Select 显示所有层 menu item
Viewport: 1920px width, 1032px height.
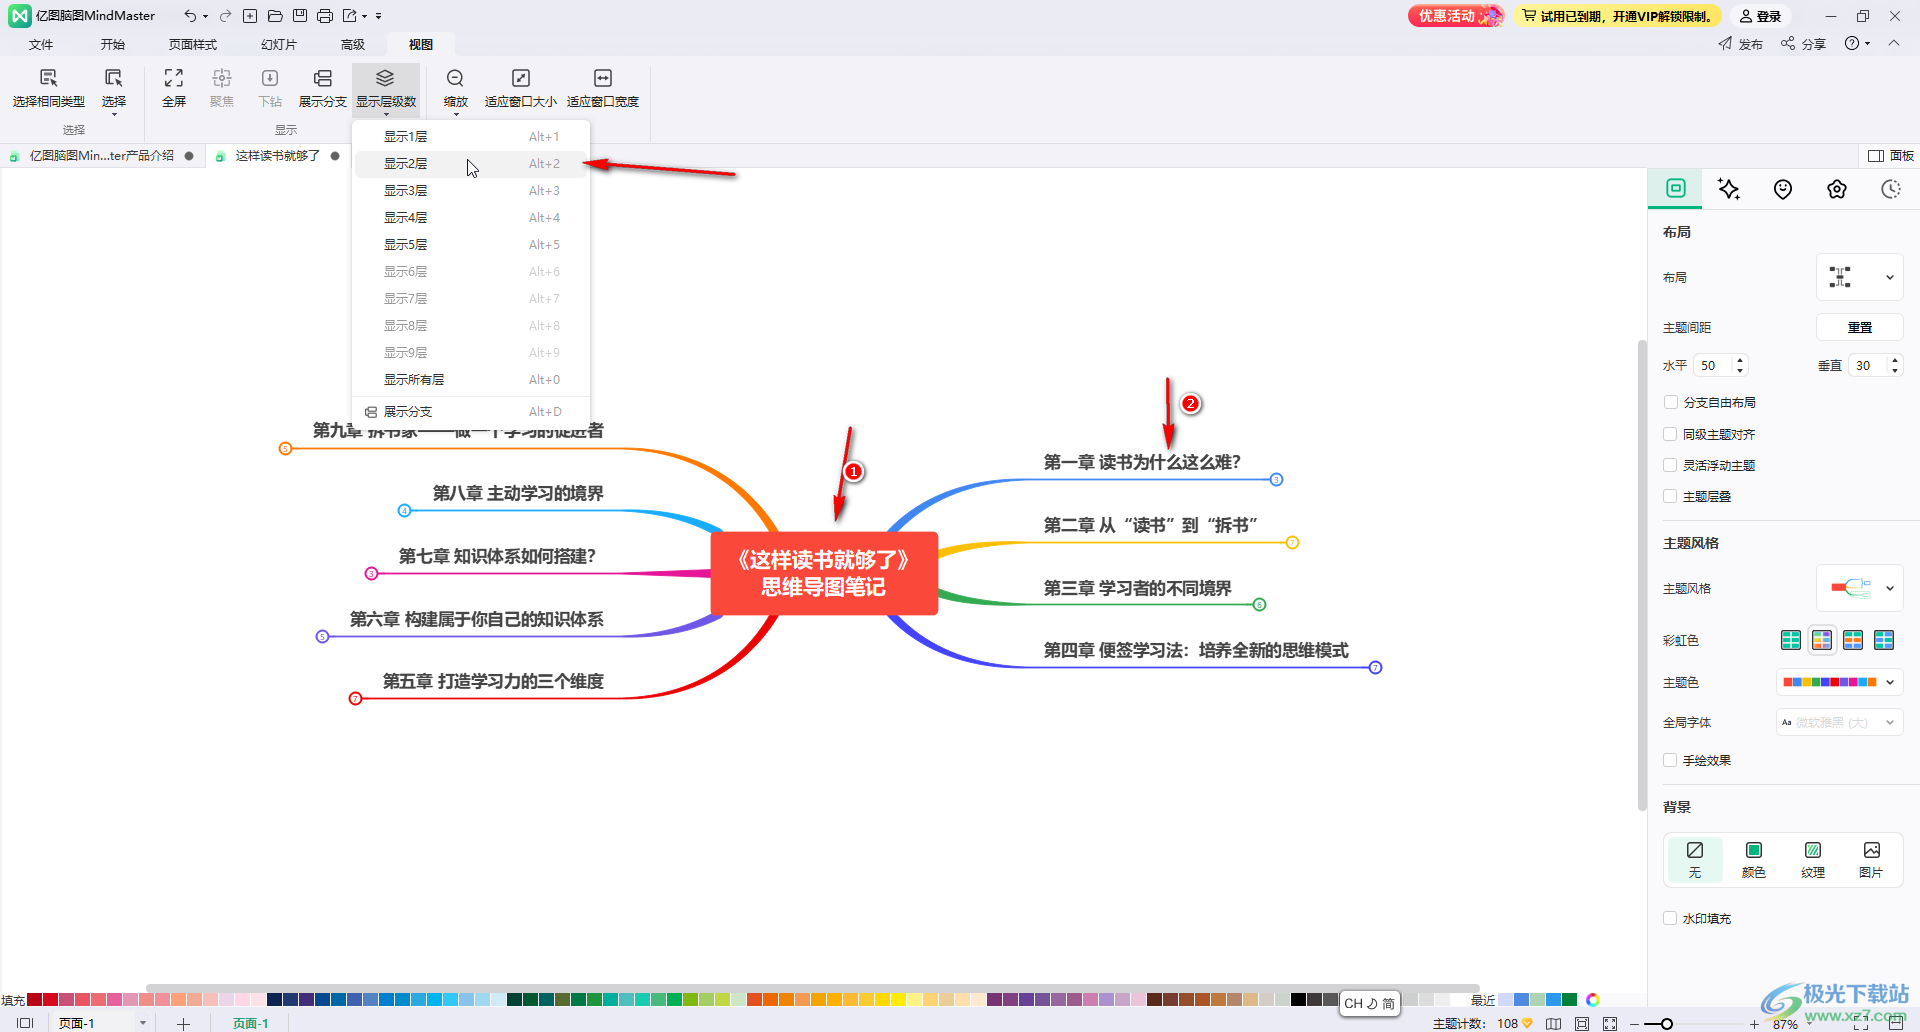point(471,380)
